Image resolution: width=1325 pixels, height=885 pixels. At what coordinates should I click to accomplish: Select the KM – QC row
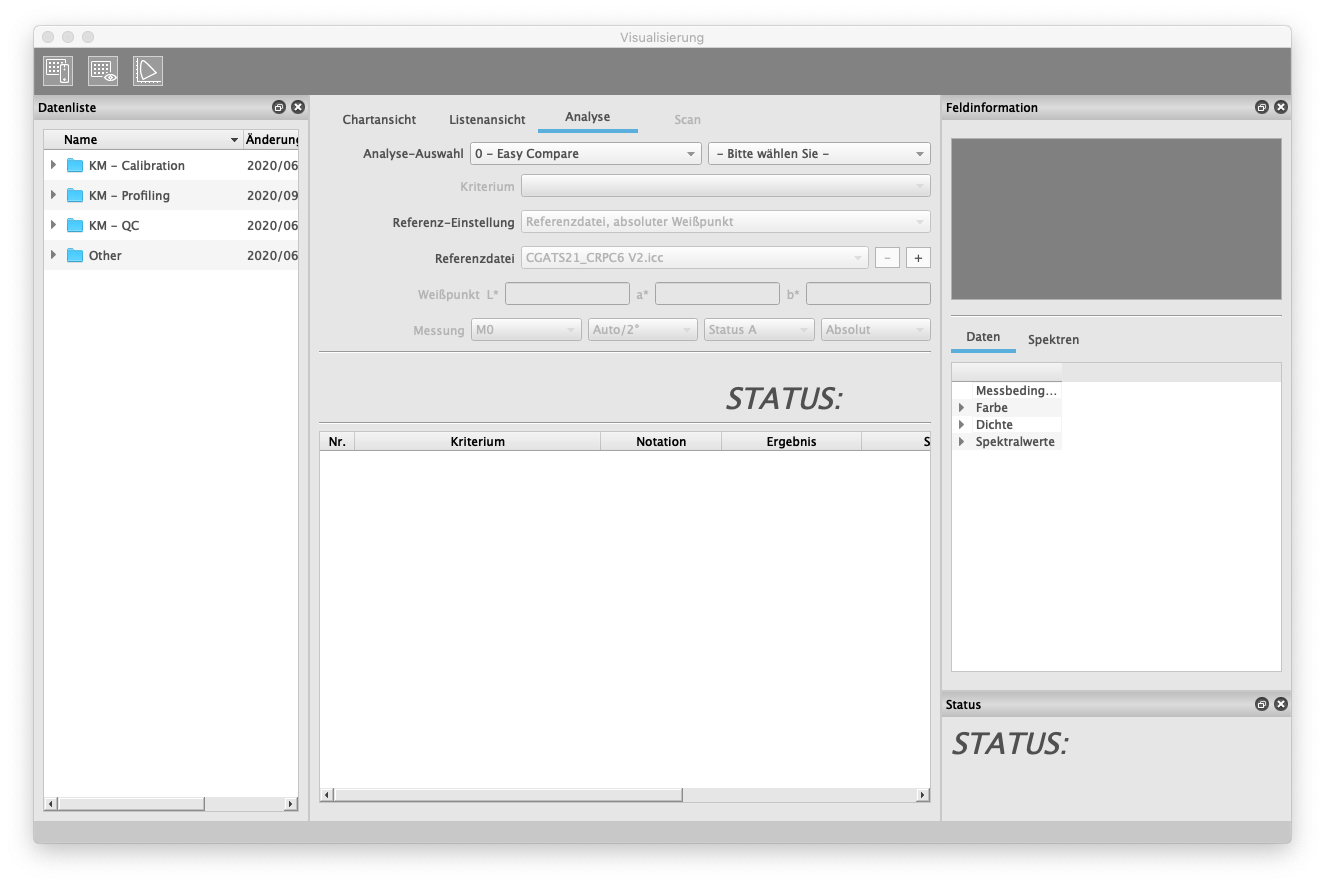click(x=171, y=225)
